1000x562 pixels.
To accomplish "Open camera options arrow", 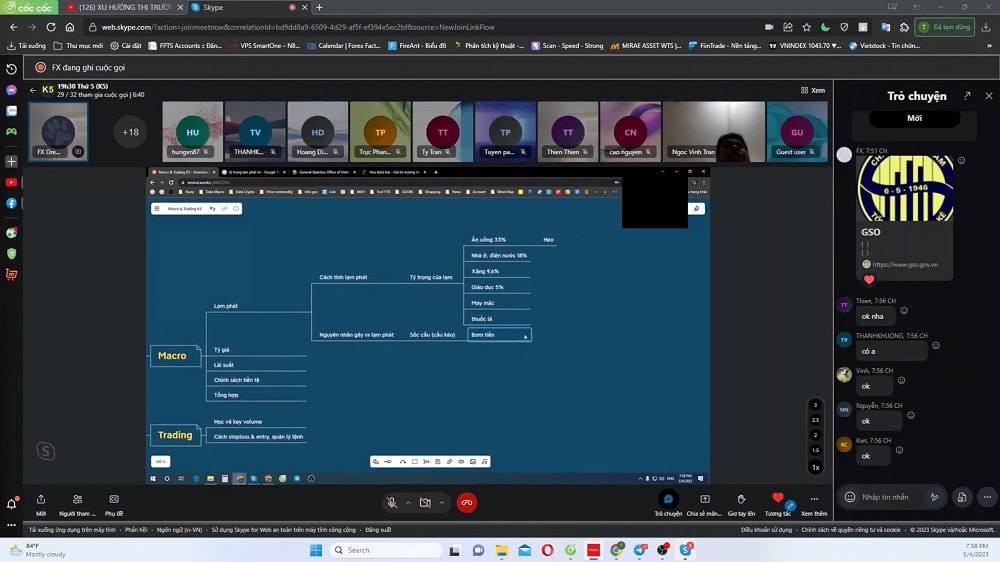I will click(441, 503).
